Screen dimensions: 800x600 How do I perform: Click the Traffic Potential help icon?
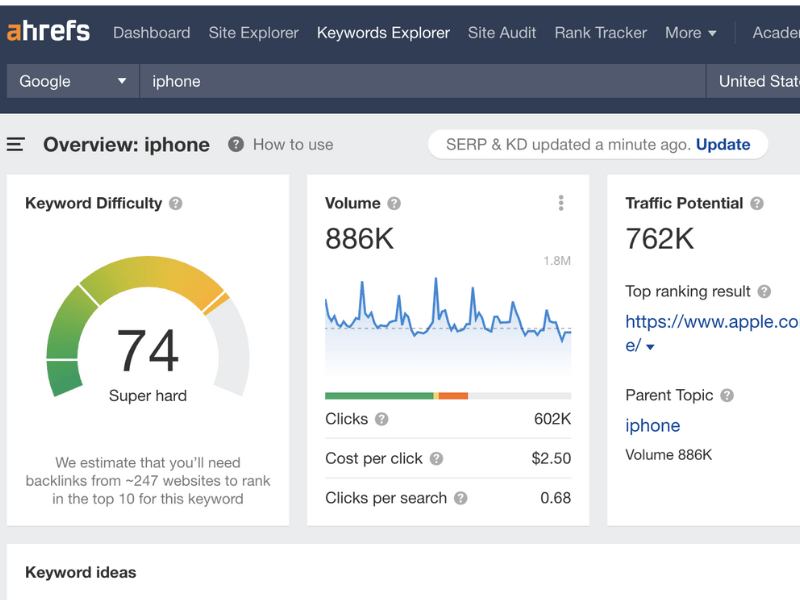point(757,204)
